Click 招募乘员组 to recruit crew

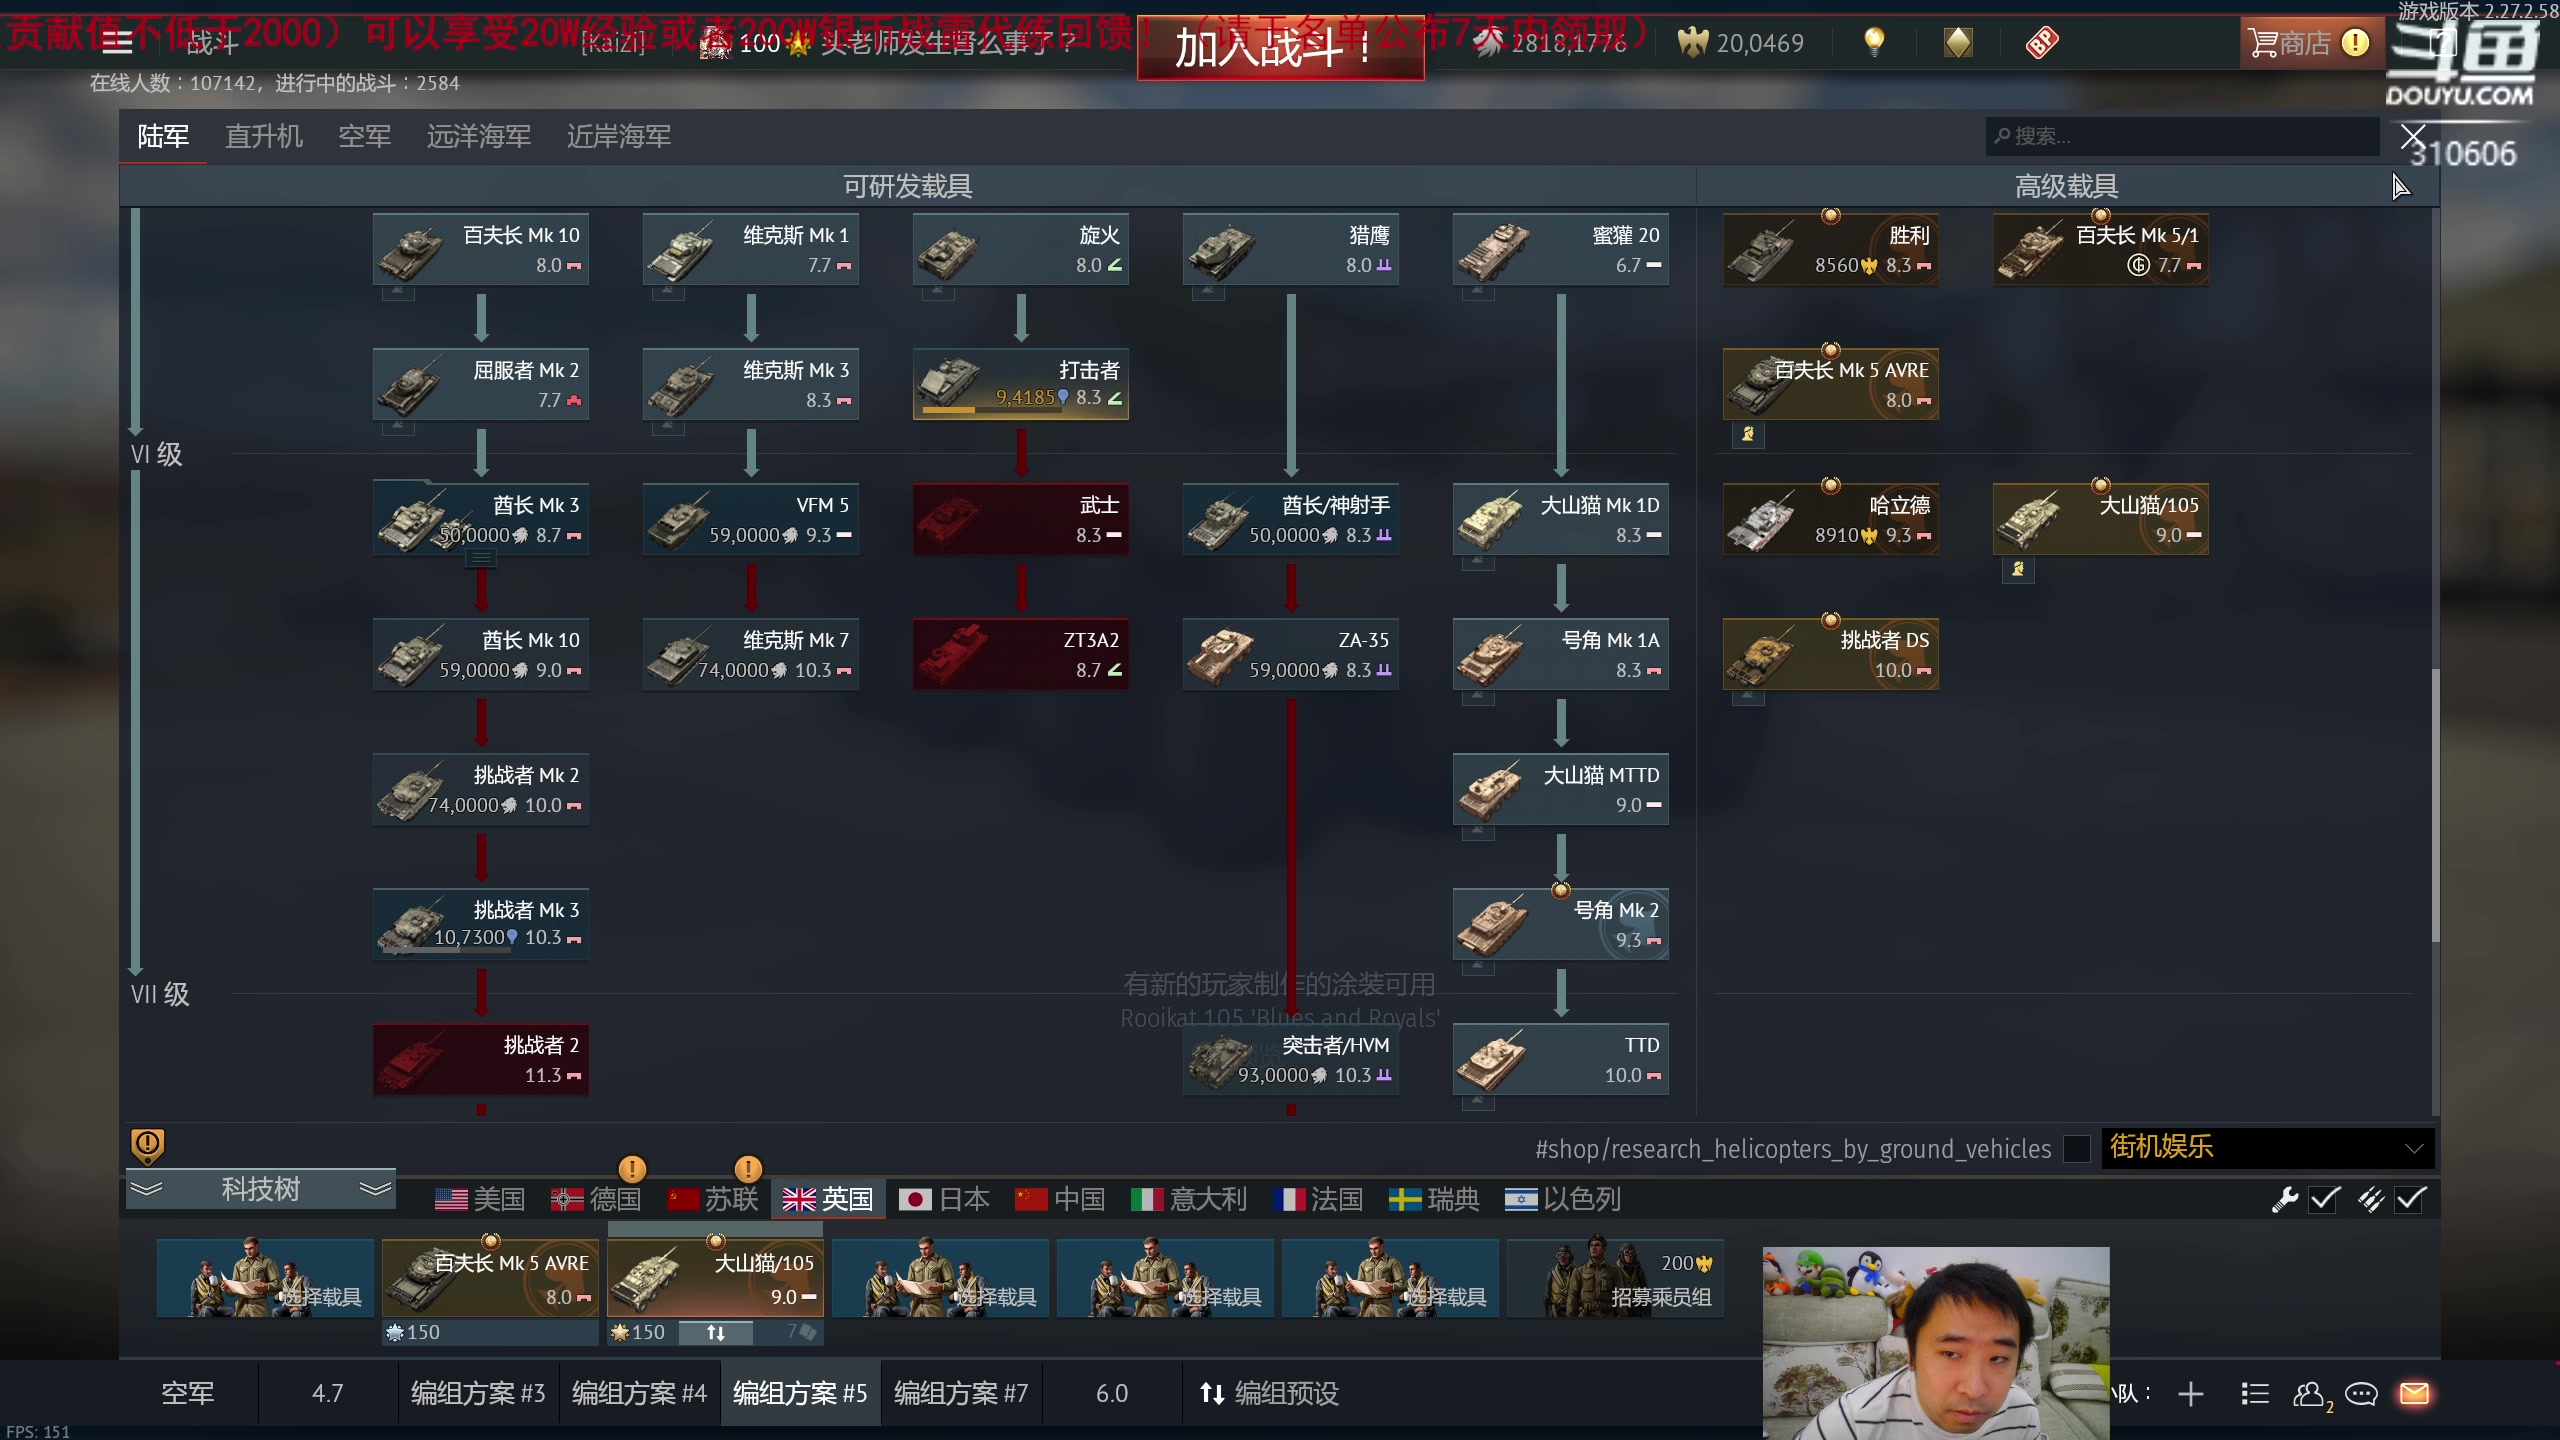click(x=1616, y=1279)
